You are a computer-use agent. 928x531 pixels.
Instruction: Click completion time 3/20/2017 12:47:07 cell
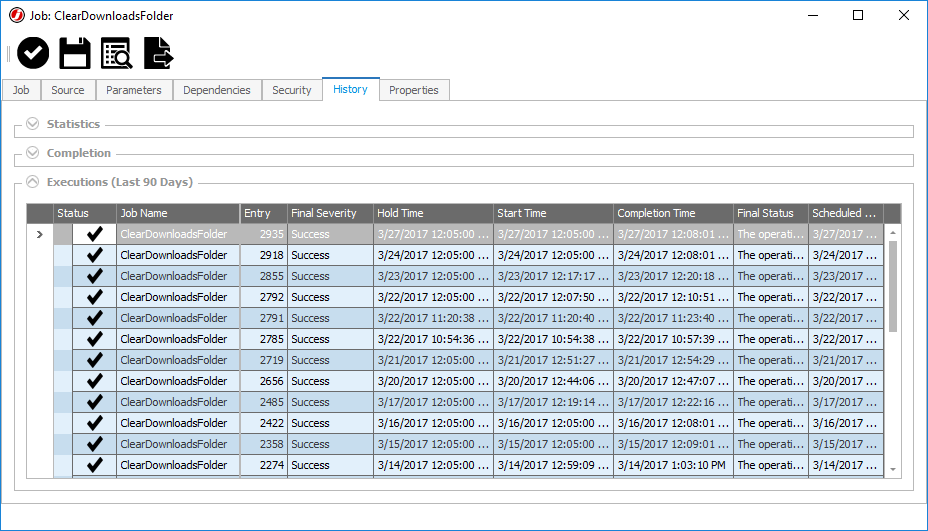[673, 381]
